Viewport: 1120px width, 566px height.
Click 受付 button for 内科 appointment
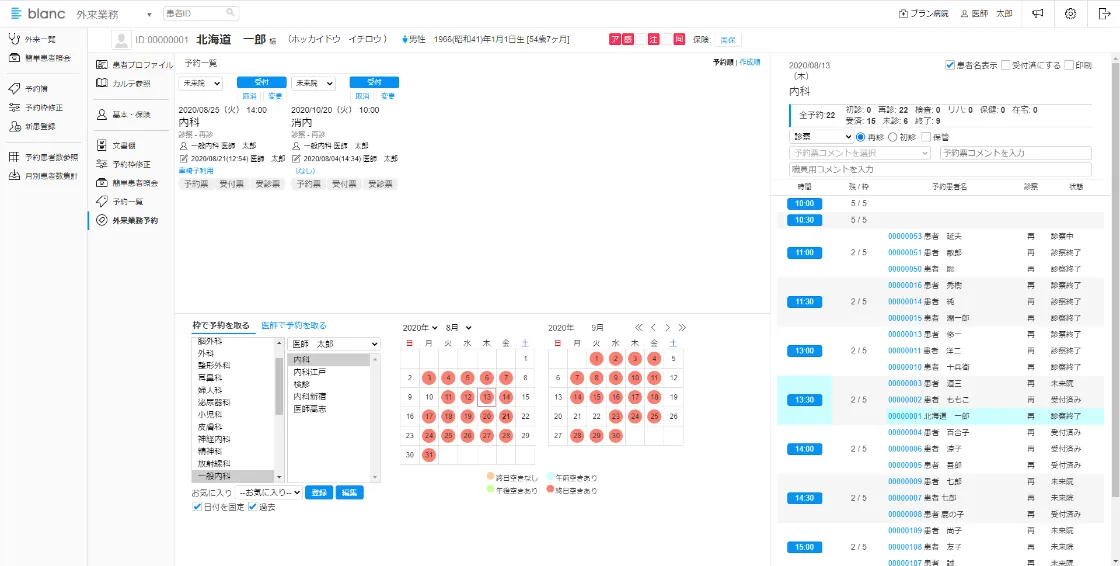(261, 82)
